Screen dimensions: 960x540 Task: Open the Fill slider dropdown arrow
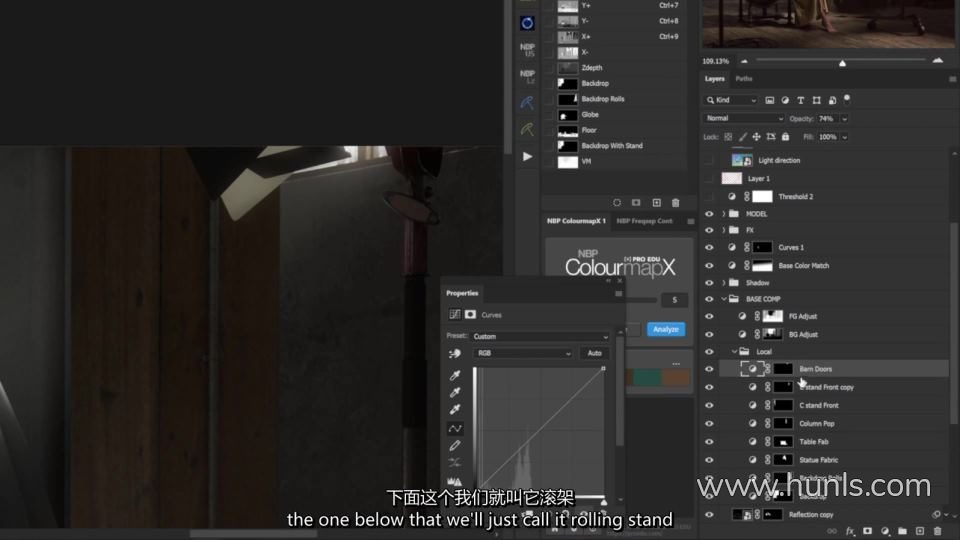[x=845, y=137]
